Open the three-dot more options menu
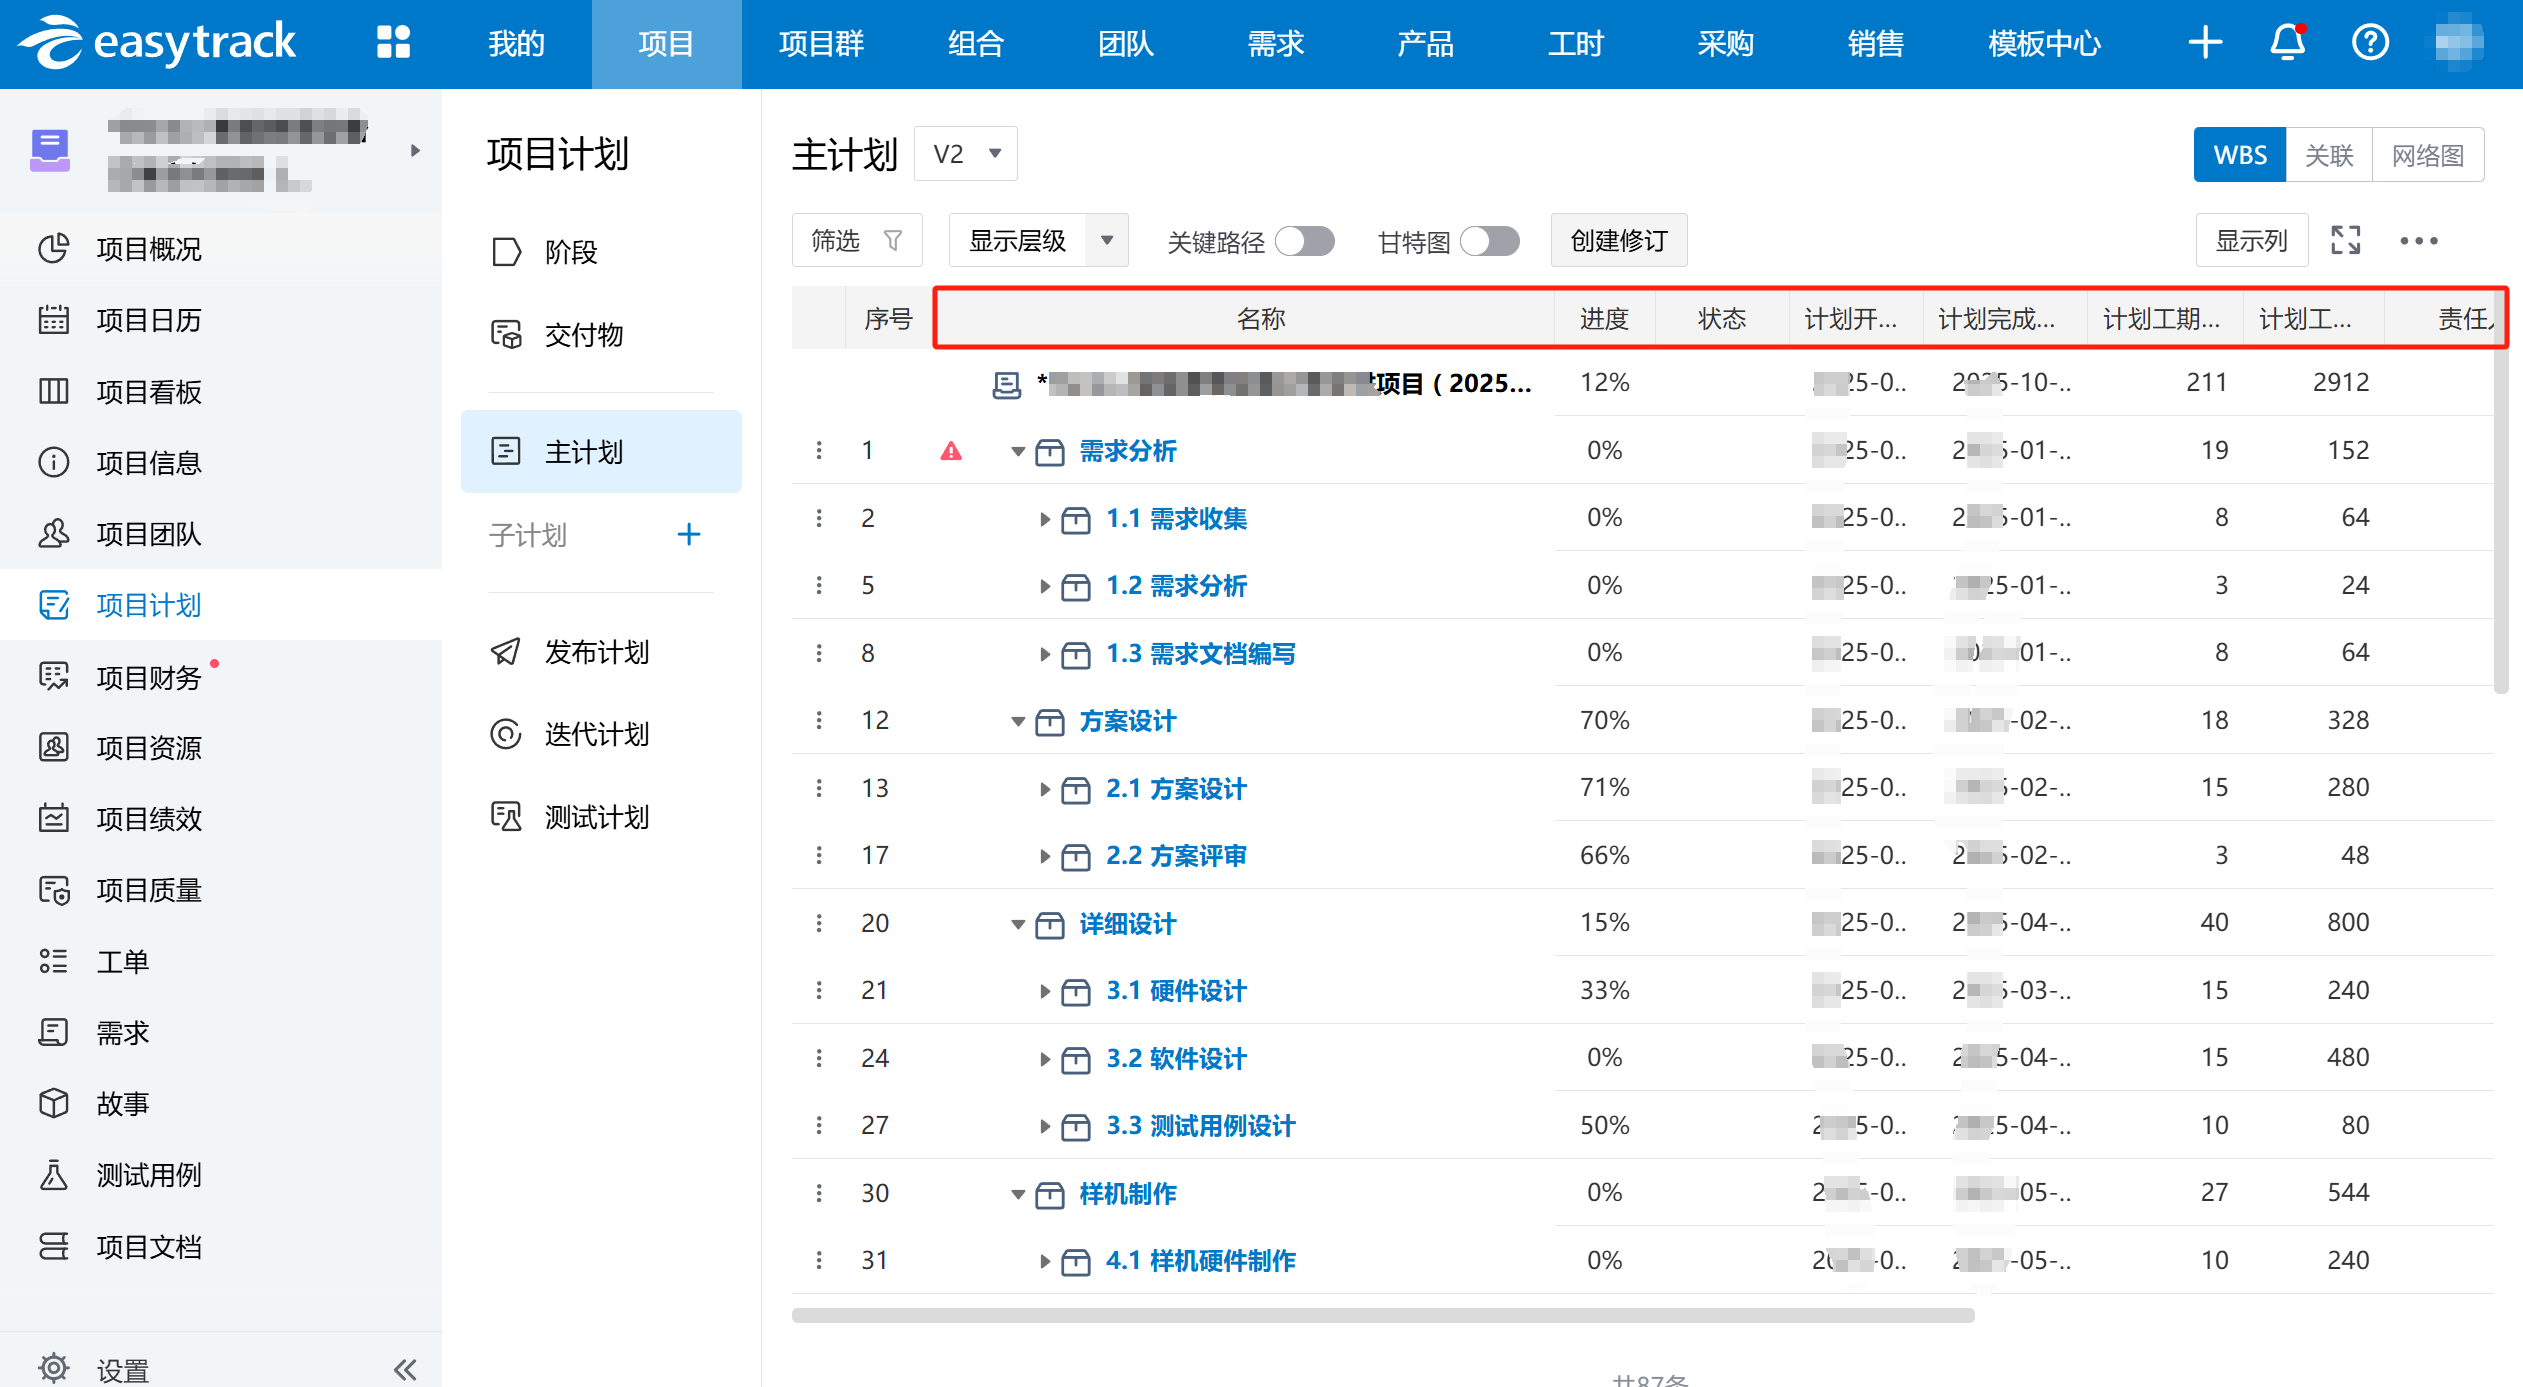Image resolution: width=2523 pixels, height=1387 pixels. 2418,241
